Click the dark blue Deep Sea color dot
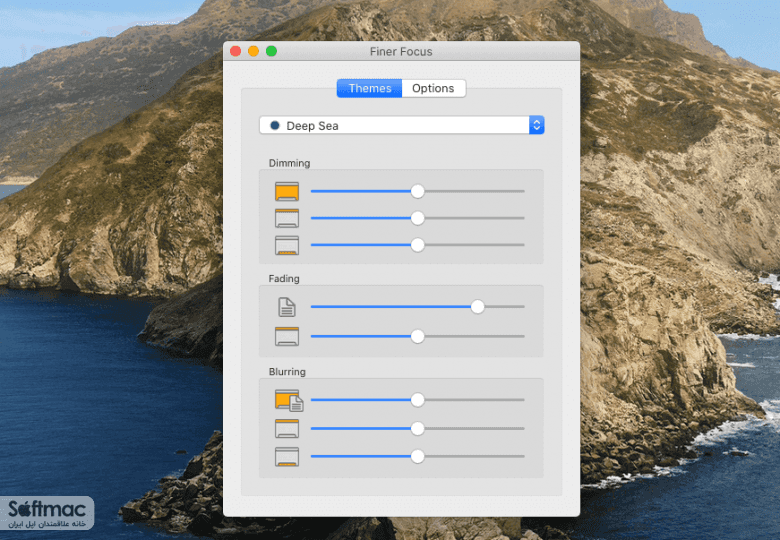The height and width of the screenshot is (540, 780). pyautogui.click(x=275, y=125)
